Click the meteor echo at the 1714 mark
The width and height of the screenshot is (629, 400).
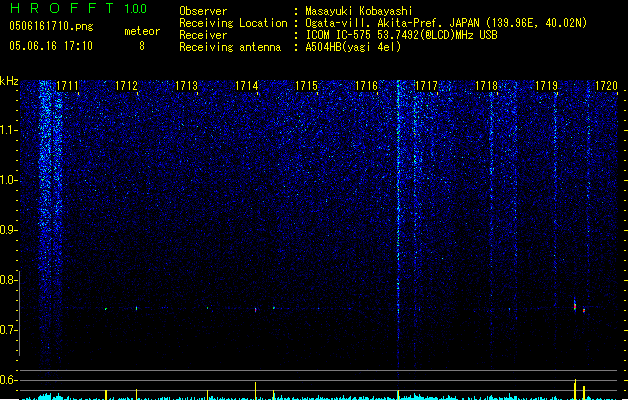pyautogui.click(x=256, y=310)
